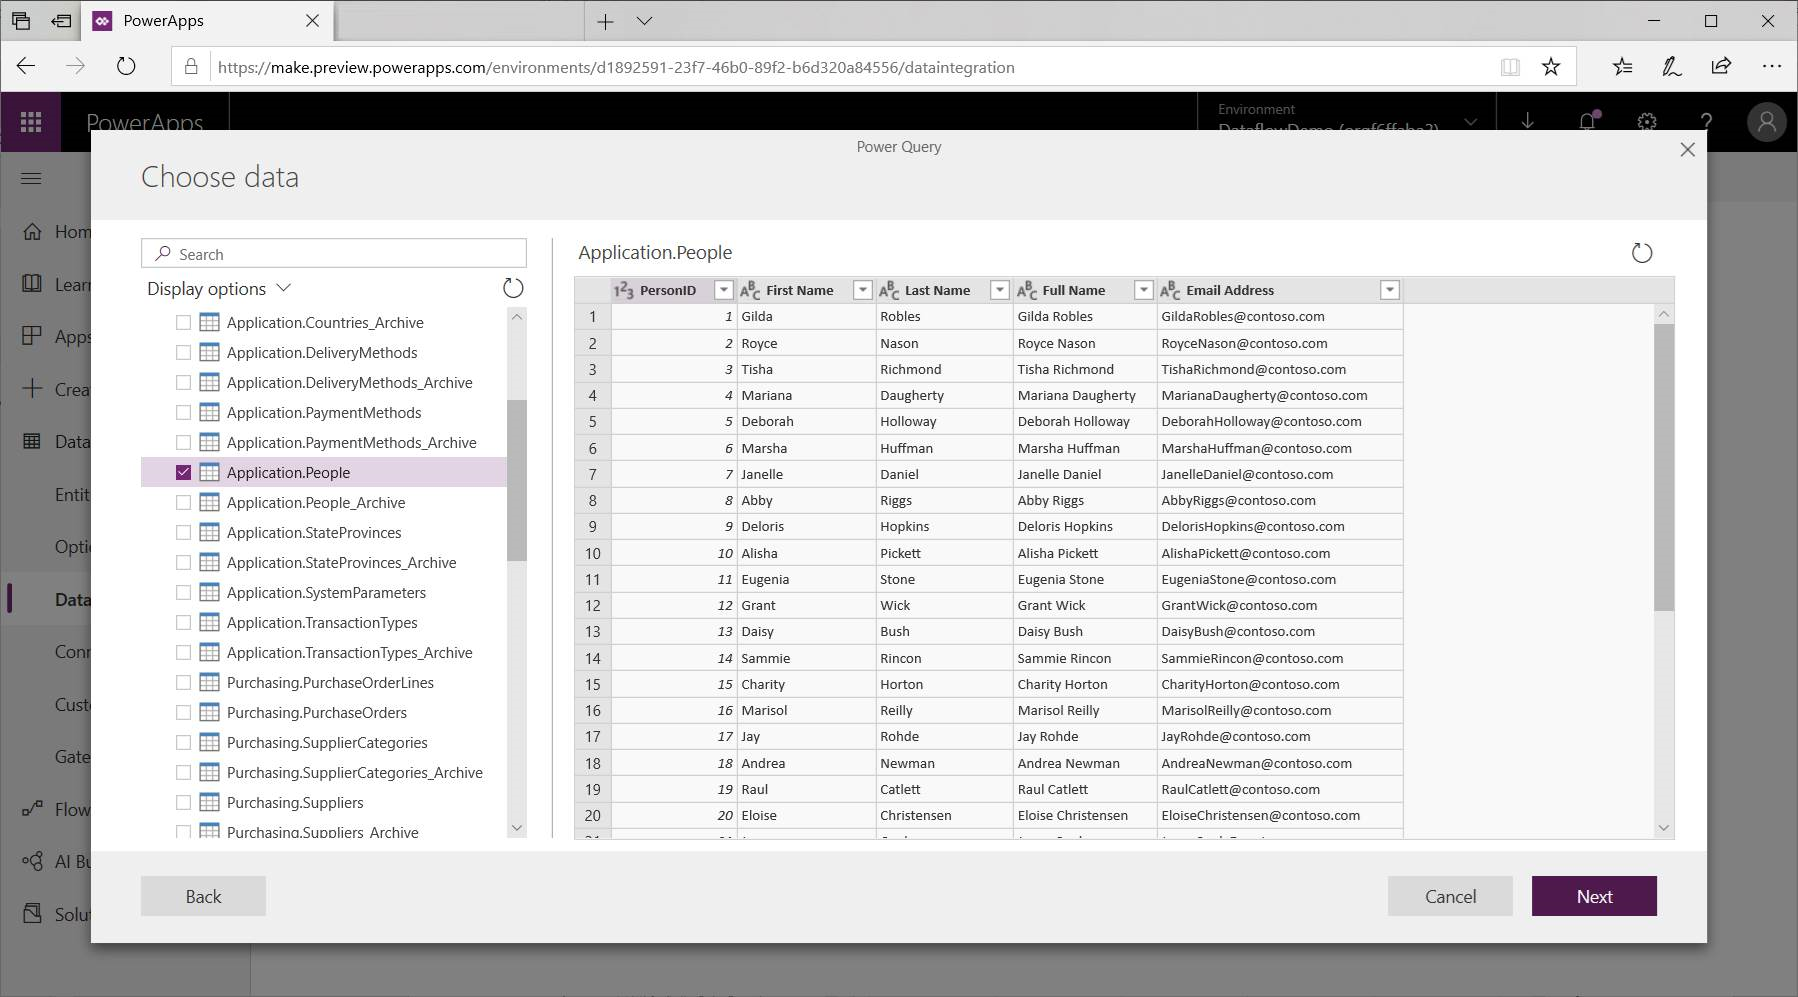Viewport: 1798px width, 997px height.
Task: Click the Last Name column header
Action: coord(943,290)
